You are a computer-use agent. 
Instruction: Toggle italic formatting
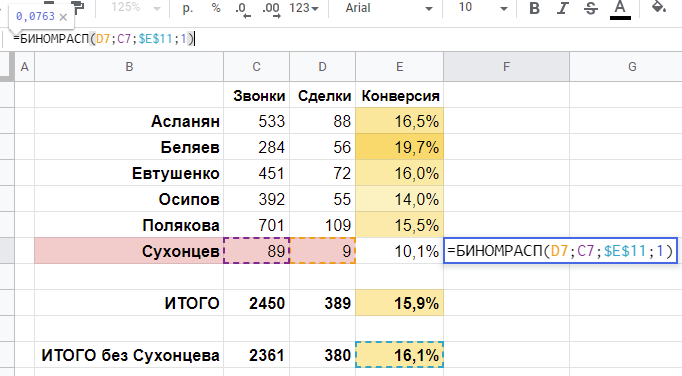(x=563, y=8)
